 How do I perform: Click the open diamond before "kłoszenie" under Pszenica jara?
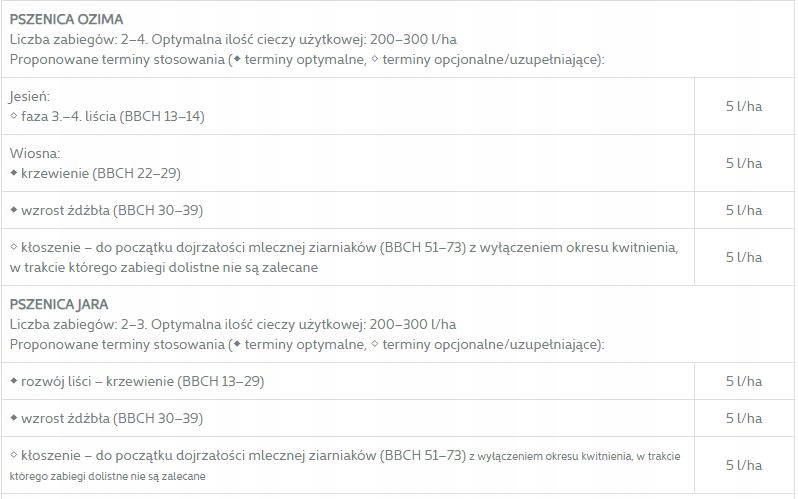coord(14,455)
